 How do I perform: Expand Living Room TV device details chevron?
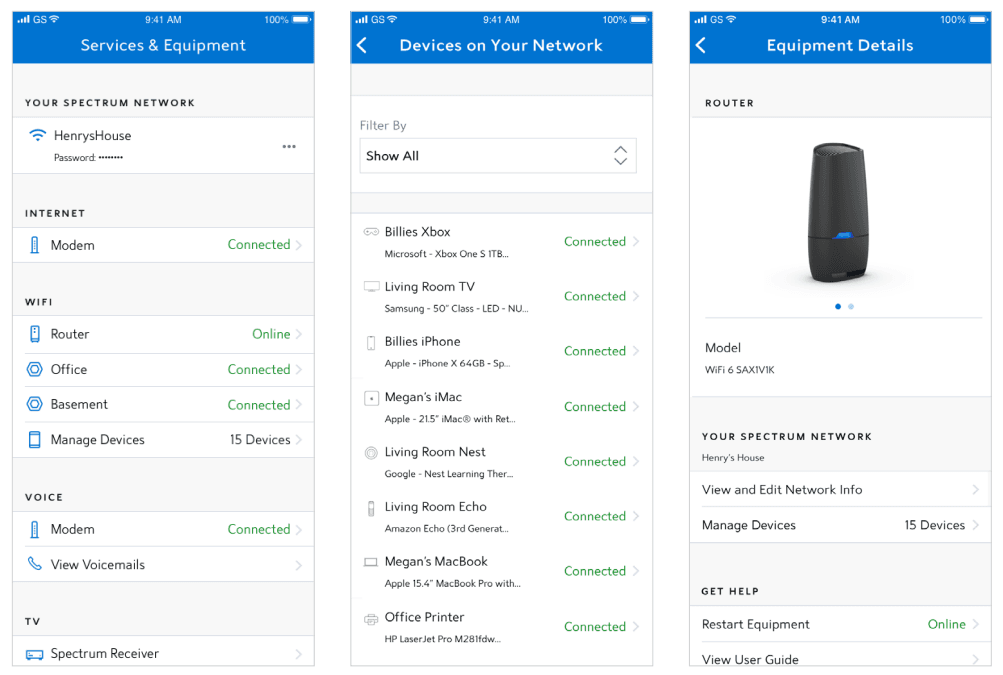(x=636, y=297)
